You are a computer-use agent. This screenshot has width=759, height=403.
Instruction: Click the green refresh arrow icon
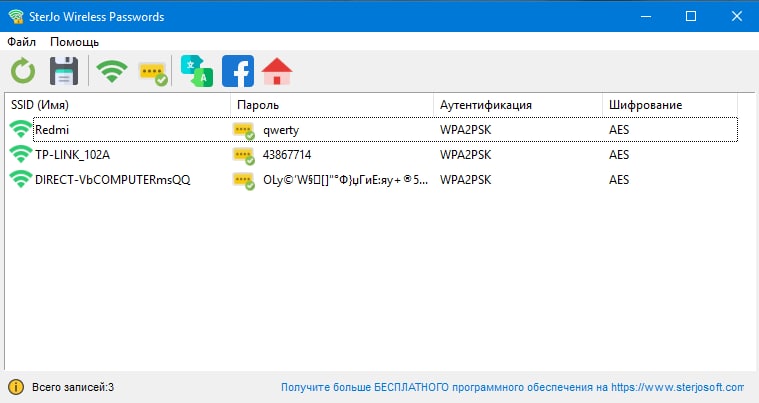pos(23,71)
